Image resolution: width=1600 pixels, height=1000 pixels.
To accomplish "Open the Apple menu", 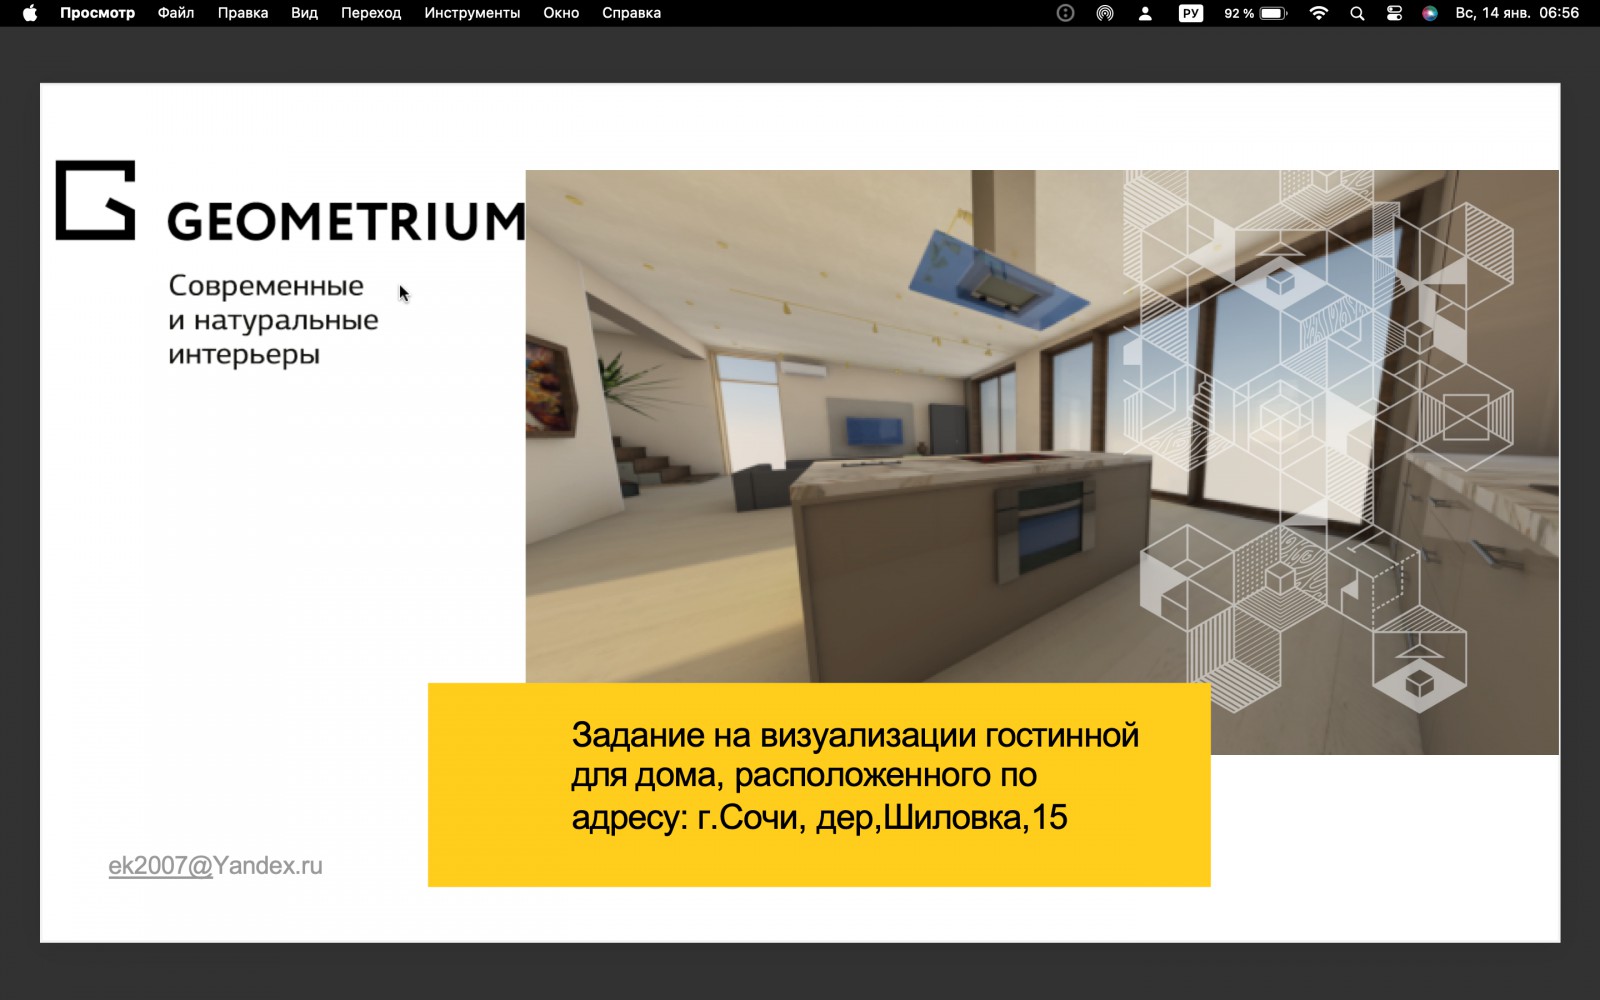I will (30, 13).
